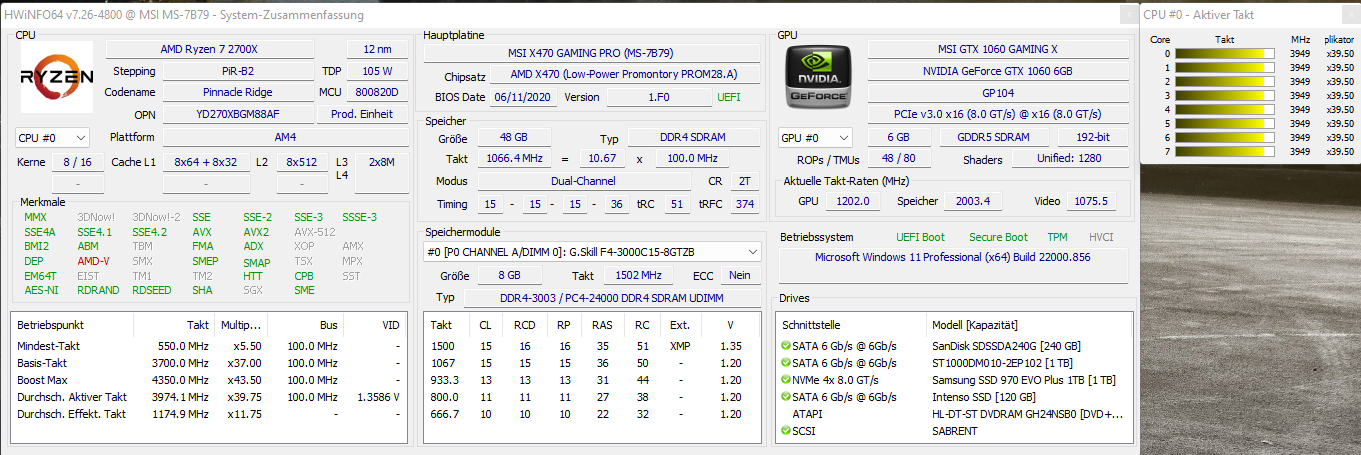
Task: Click Core 7 clock bar in Aktiver Takt window
Action: [1225, 151]
